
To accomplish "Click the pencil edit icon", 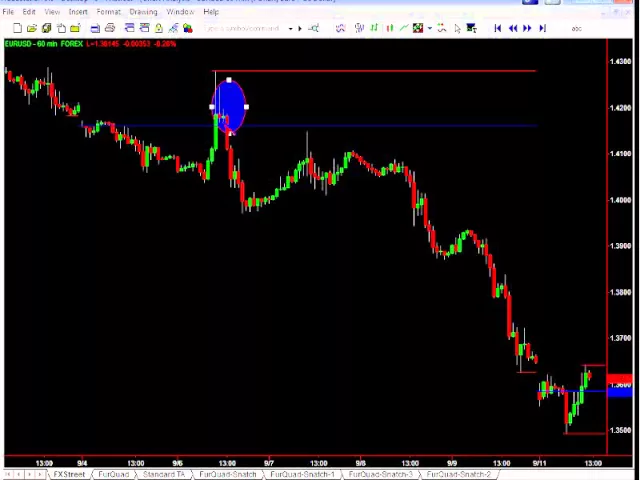I will 173,28.
